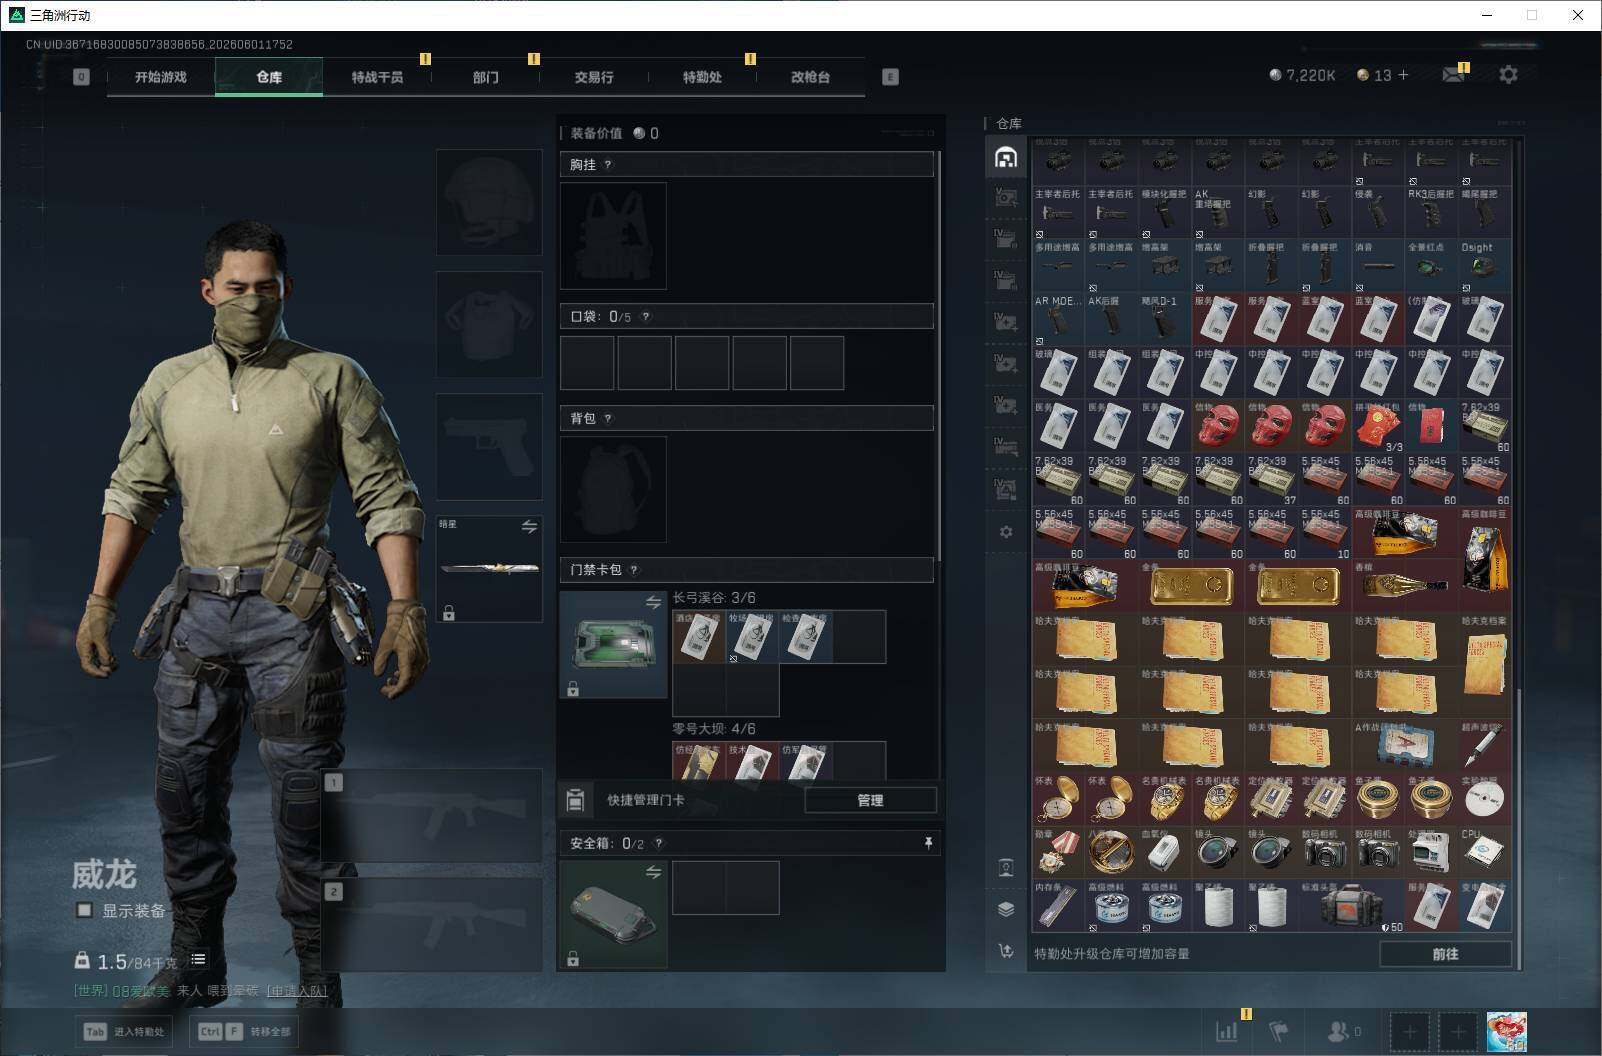The image size is (1602, 1056).
Task: Click the E key next-tab button
Action: [x=890, y=77]
